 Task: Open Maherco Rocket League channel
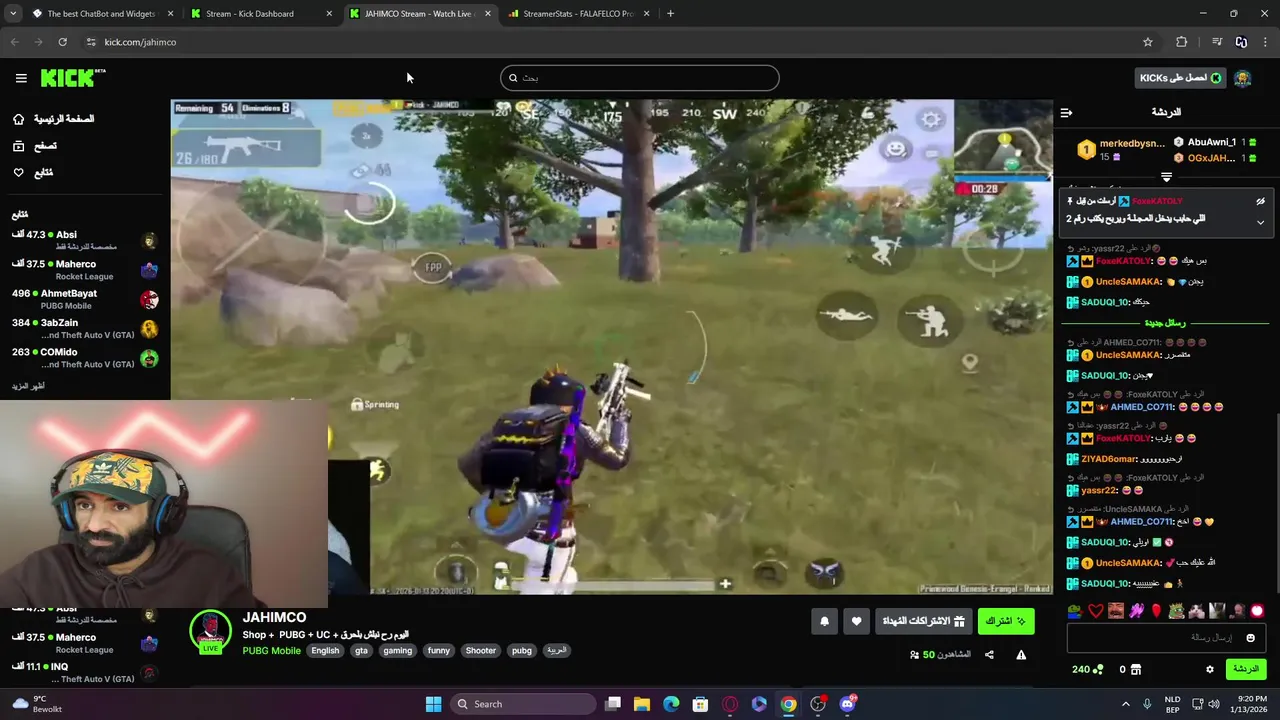[85, 270]
